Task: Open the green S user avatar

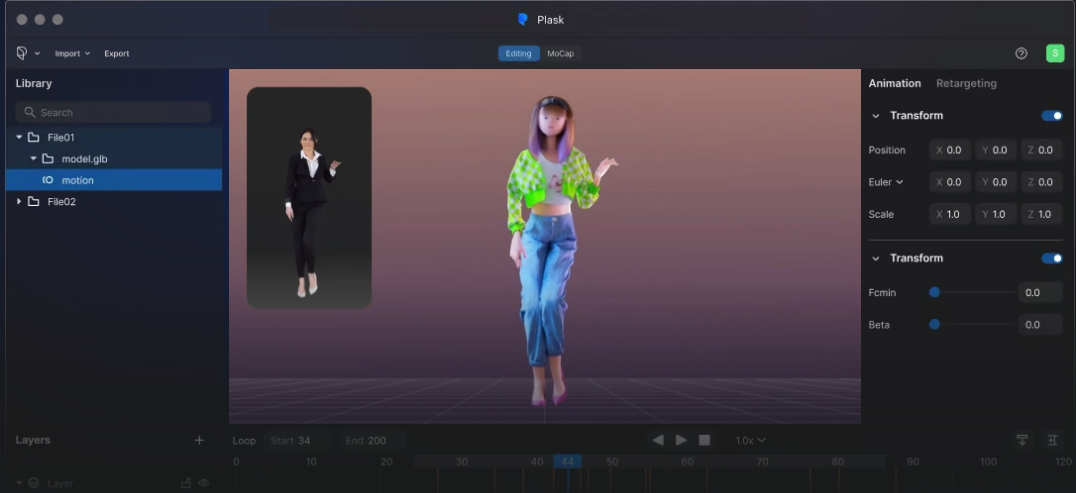Action: tap(1055, 53)
